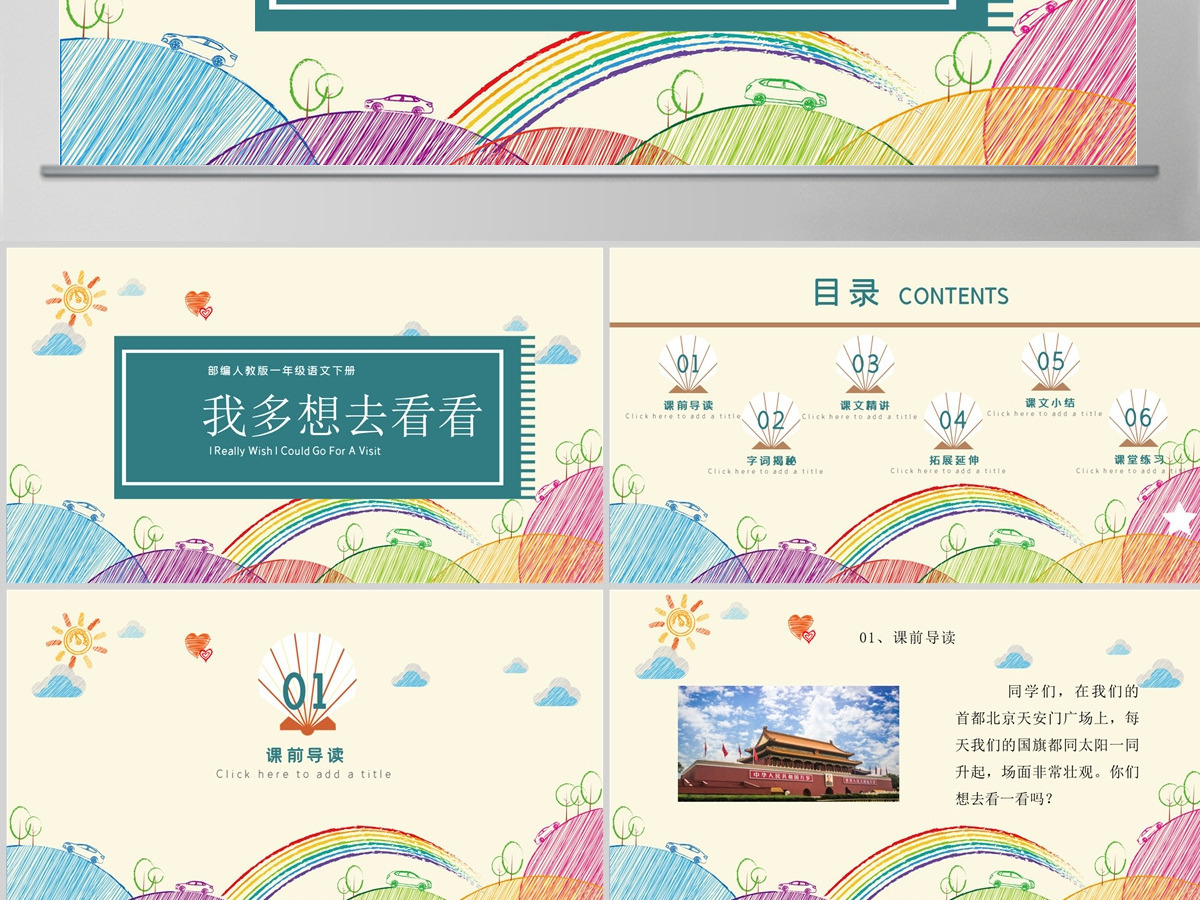Click the shell icon numbered 03
This screenshot has height=900, width=1200.
(865, 364)
